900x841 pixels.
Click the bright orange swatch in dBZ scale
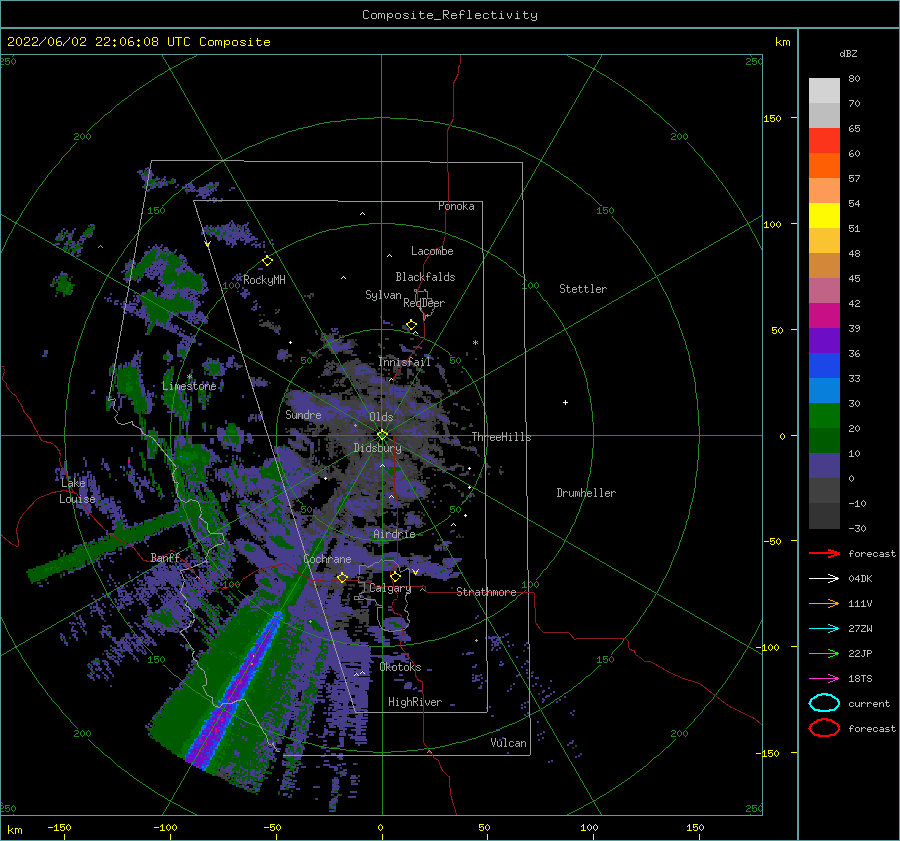[824, 165]
